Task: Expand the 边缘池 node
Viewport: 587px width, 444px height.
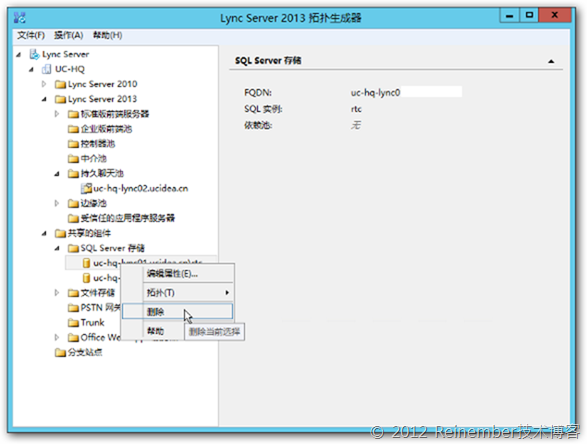Action: coord(57,203)
